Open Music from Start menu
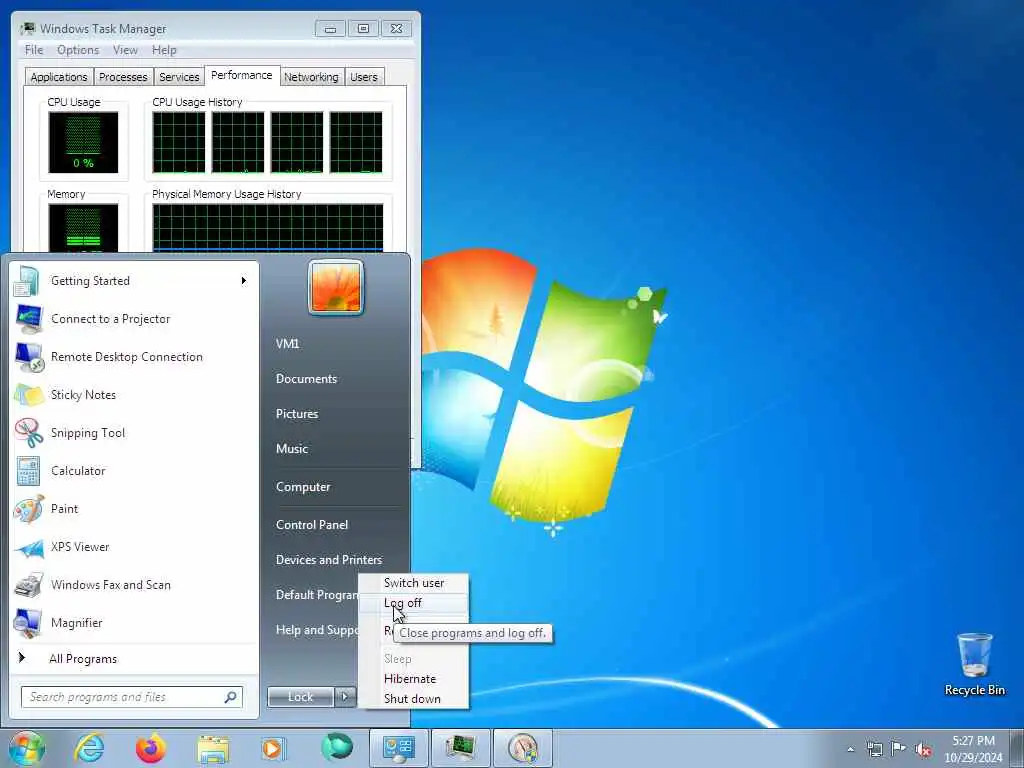1024x768 pixels. click(292, 449)
